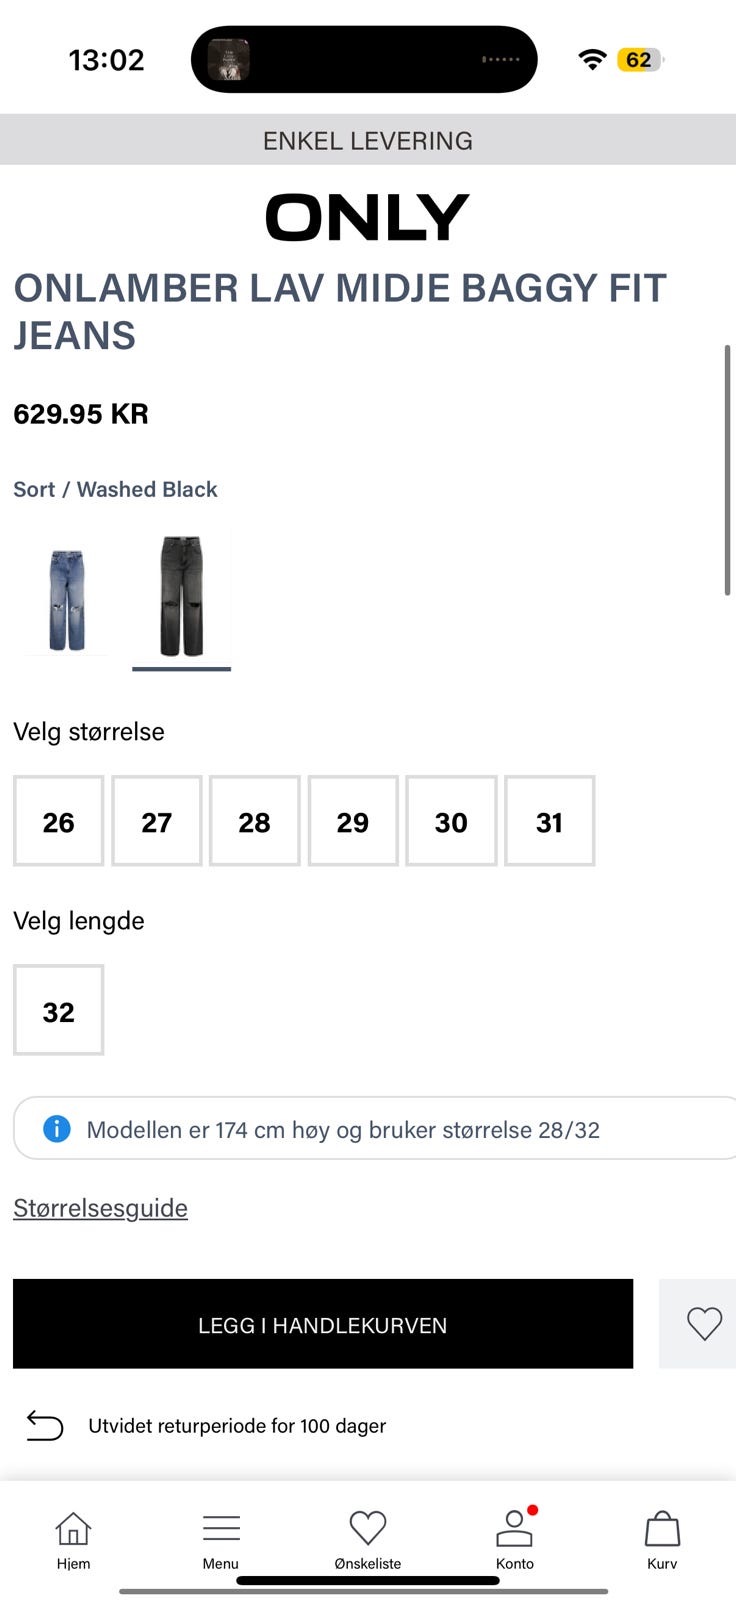This screenshot has width=736, height=1600.
Task: Select size 29
Action: click(352, 821)
